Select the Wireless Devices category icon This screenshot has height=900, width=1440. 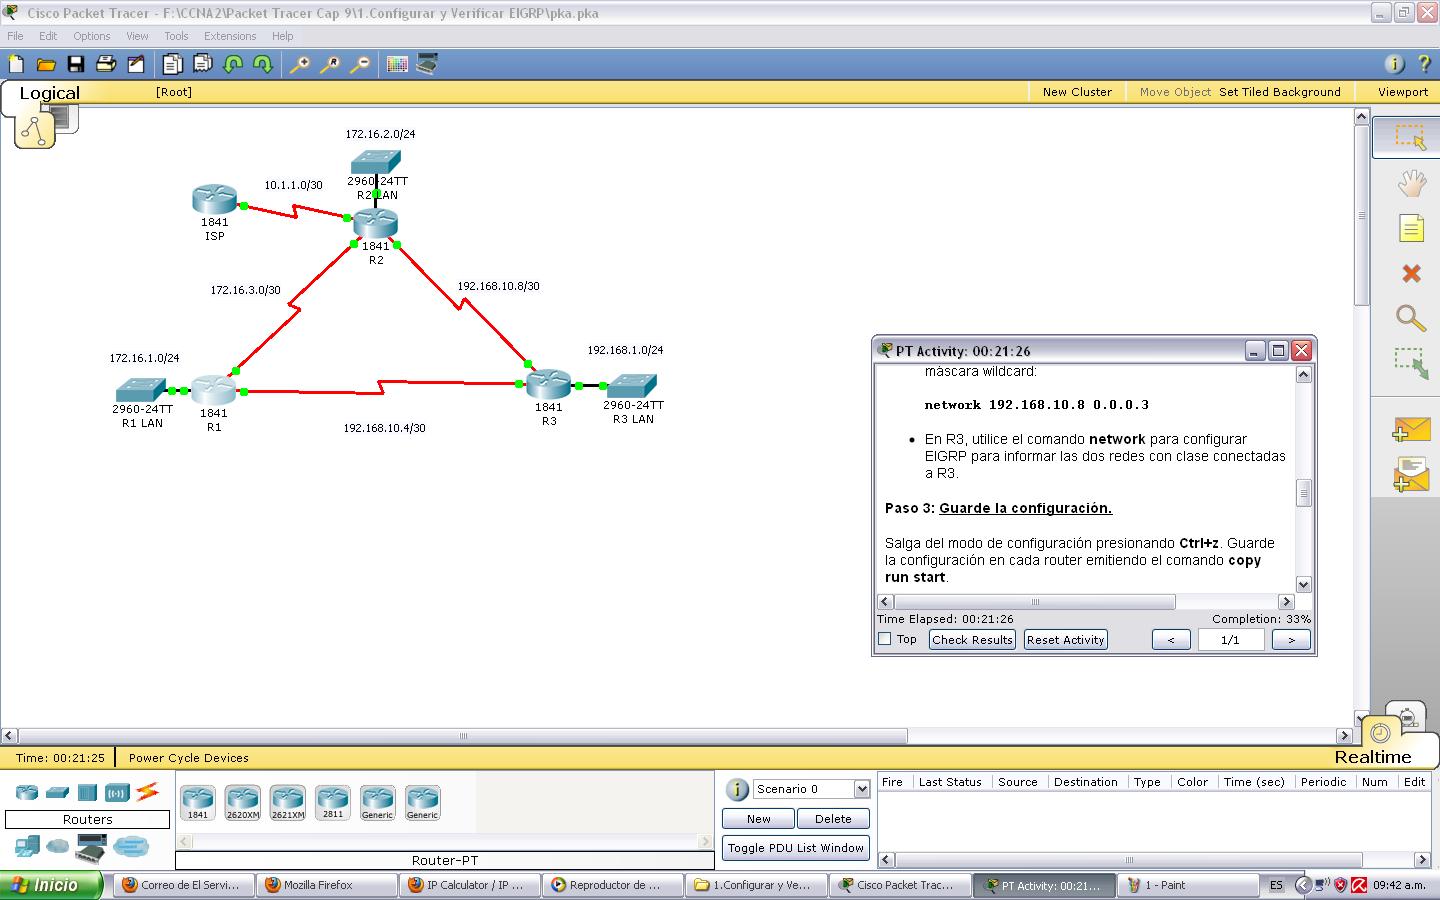coord(117,793)
